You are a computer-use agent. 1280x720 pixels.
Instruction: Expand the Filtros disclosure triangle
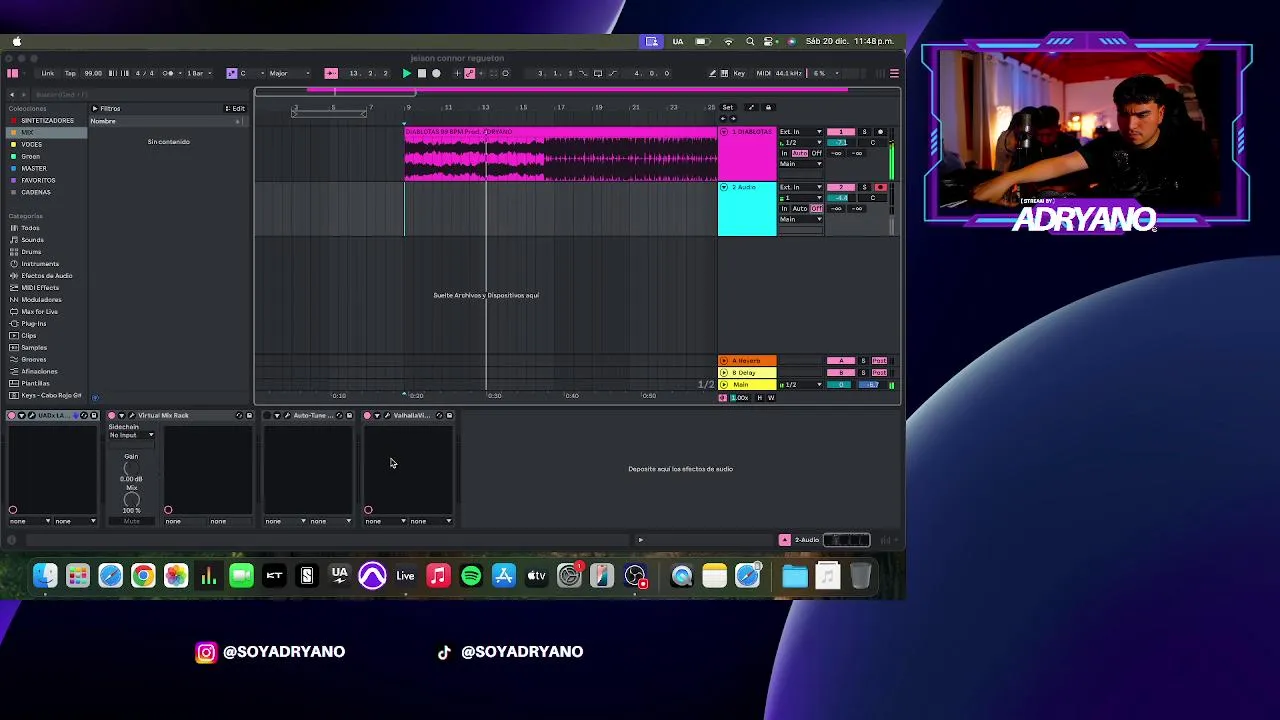click(x=95, y=108)
